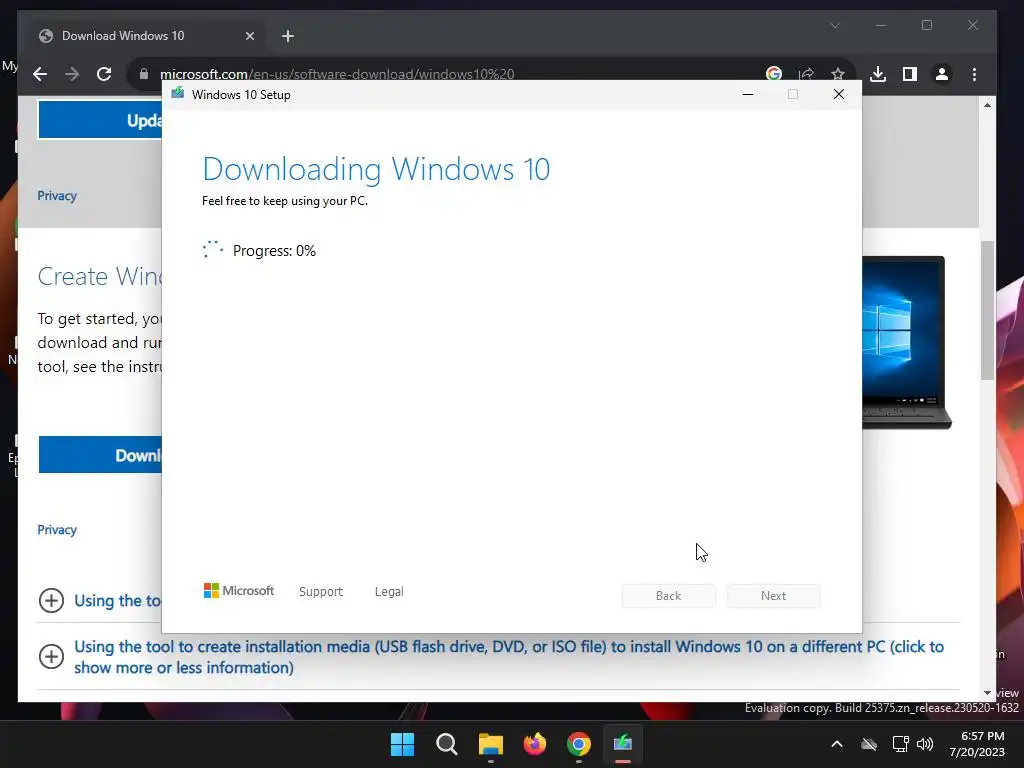Image resolution: width=1024 pixels, height=768 pixels.
Task: Click 'Downloading Windows 10' heading
Action: click(376, 169)
